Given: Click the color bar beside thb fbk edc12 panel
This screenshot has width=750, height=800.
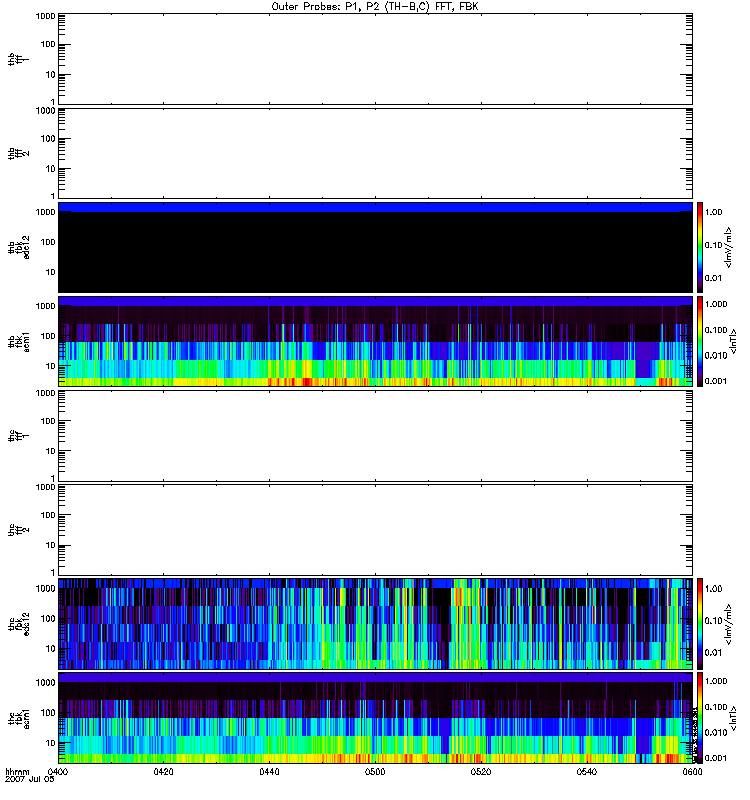Looking at the screenshot, I should tap(700, 247).
